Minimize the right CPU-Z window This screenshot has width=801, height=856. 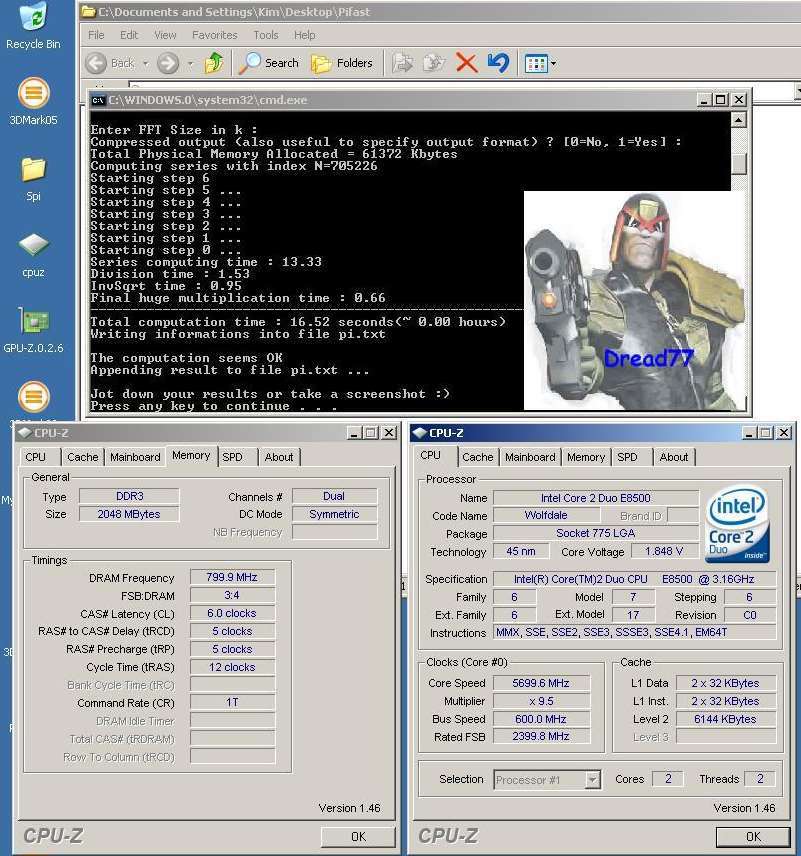pyautogui.click(x=749, y=433)
